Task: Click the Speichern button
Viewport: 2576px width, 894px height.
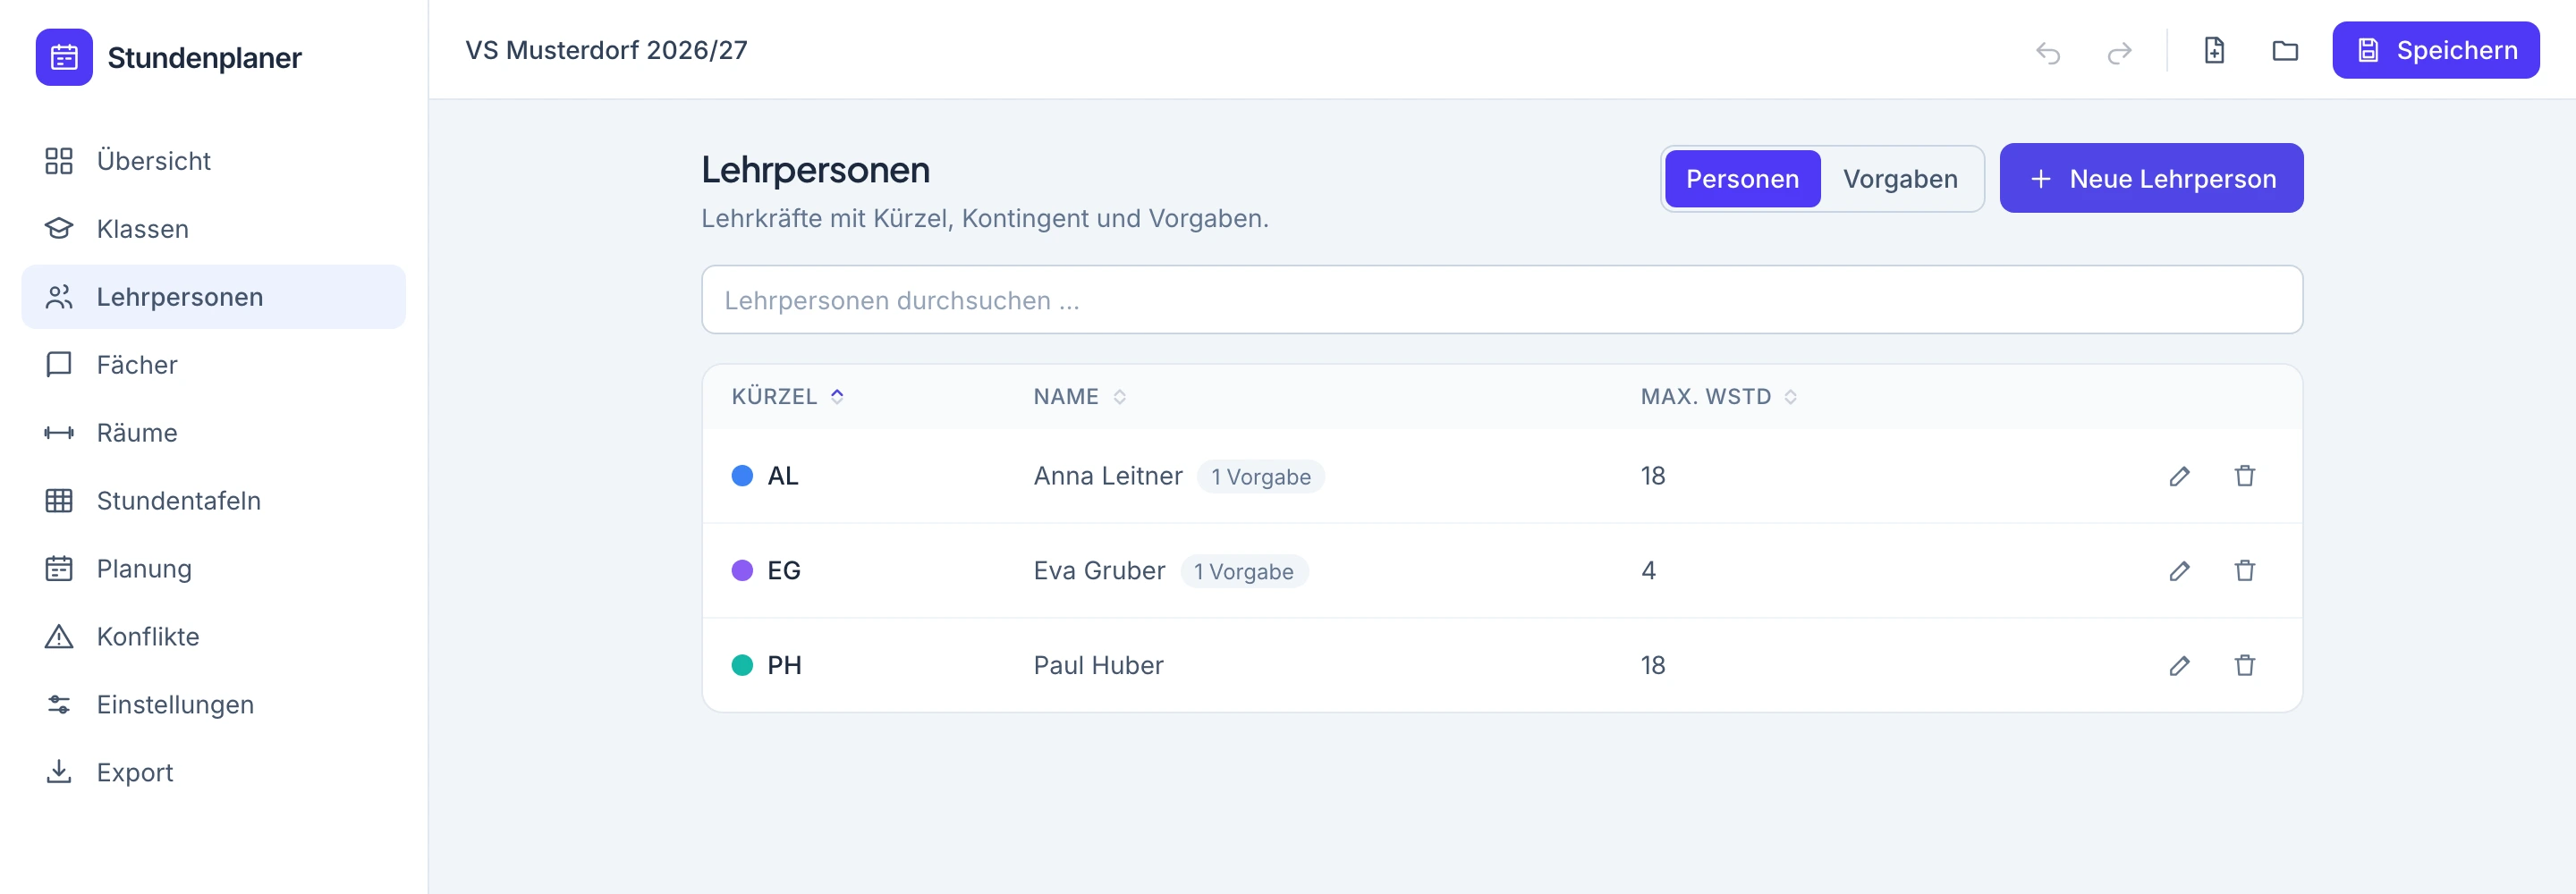Action: click(x=2435, y=50)
